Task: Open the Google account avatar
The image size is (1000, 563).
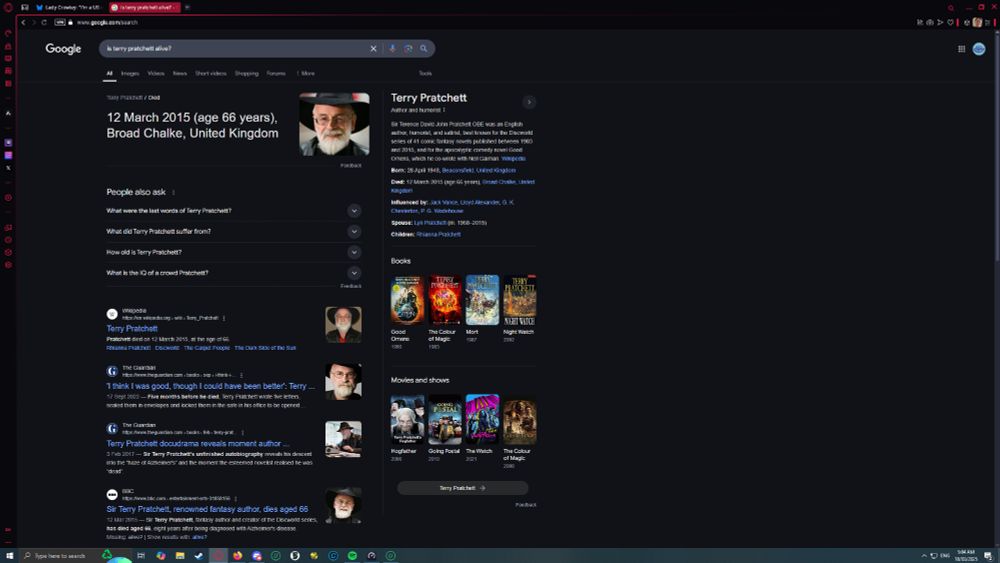Action: coord(979,49)
